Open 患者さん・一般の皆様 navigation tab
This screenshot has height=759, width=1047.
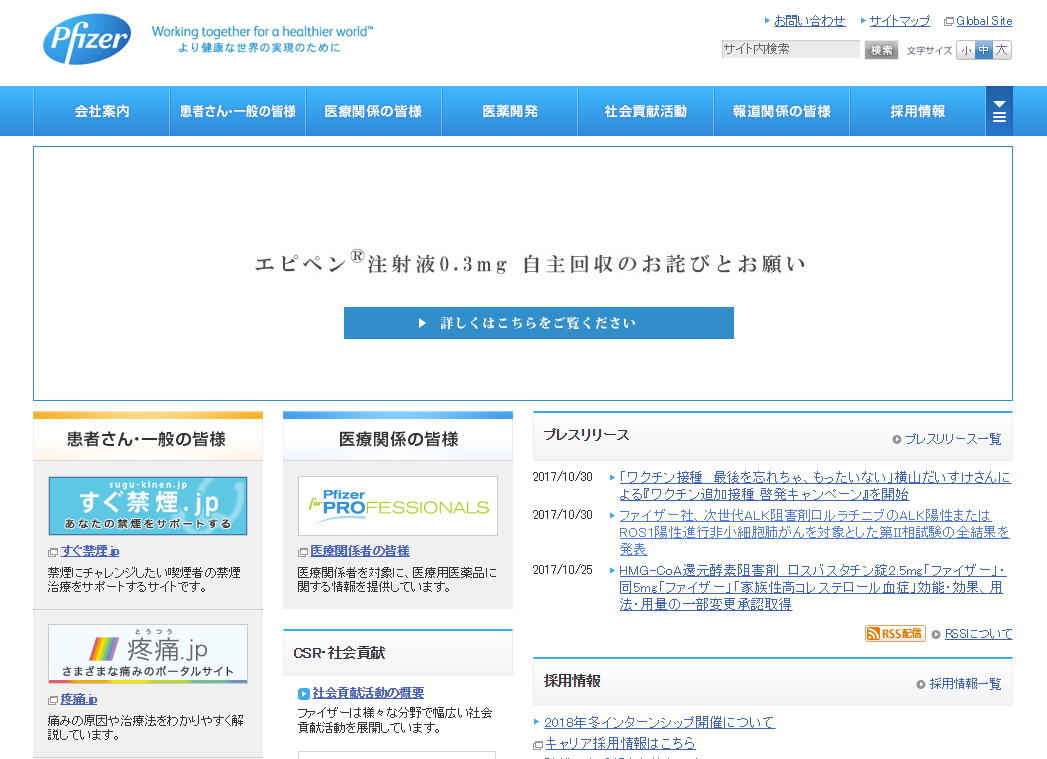tap(238, 111)
